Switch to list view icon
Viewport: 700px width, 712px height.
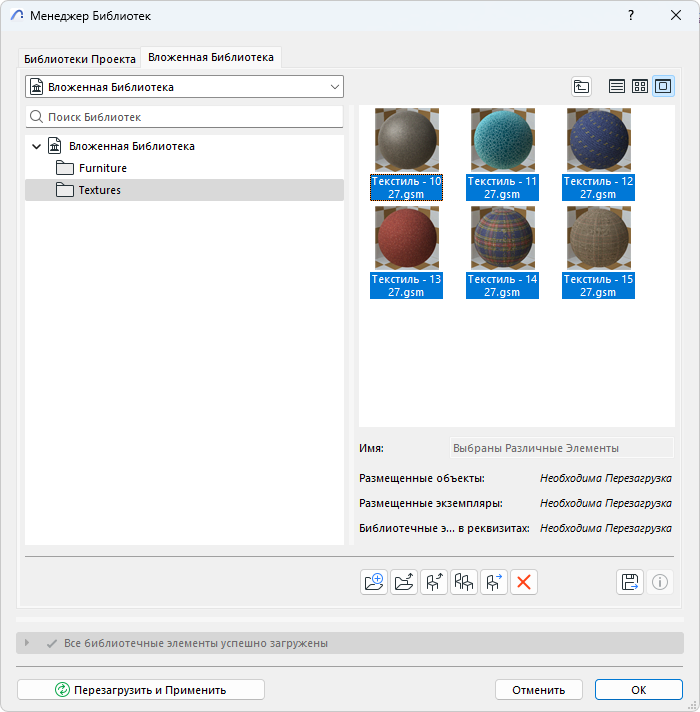pyautogui.click(x=616, y=86)
